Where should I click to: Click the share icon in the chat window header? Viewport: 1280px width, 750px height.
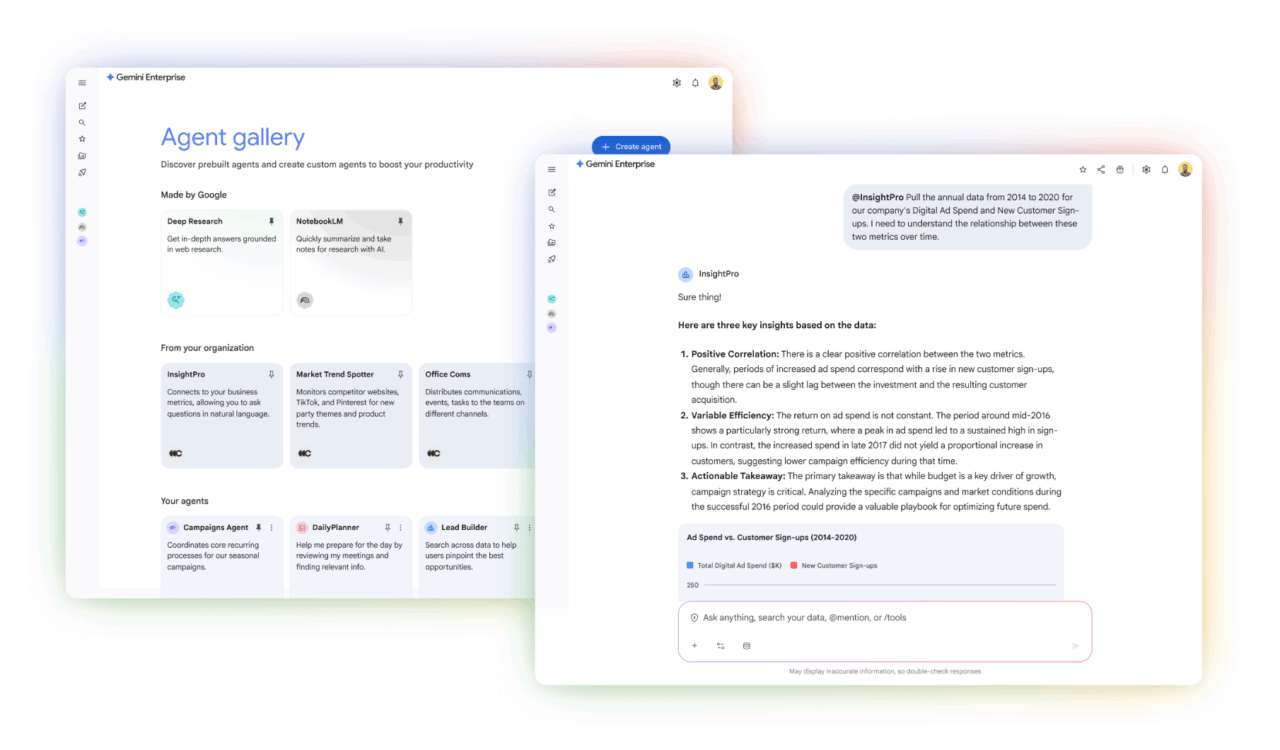(1101, 170)
